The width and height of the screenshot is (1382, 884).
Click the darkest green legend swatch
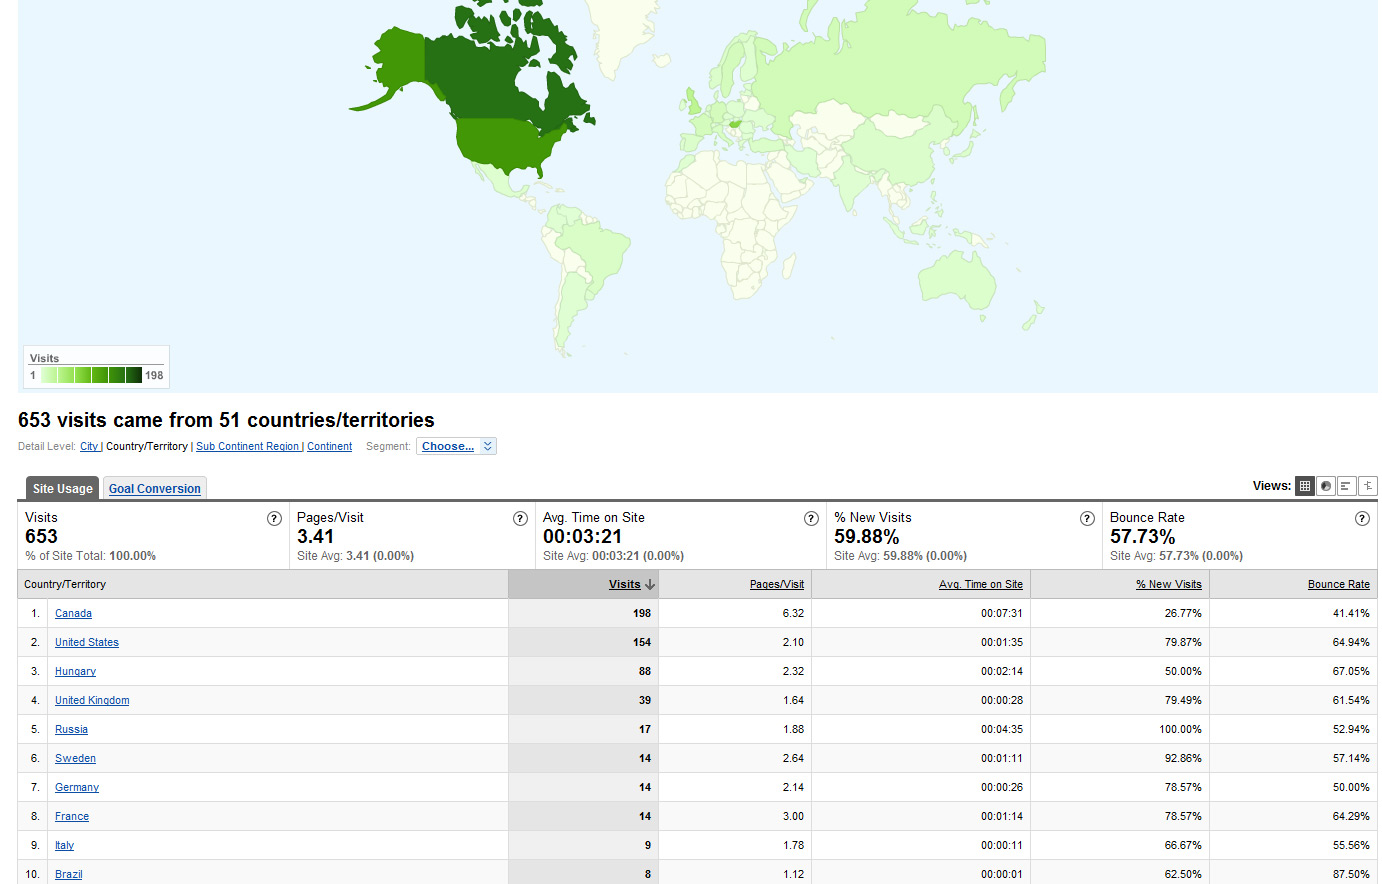click(134, 375)
